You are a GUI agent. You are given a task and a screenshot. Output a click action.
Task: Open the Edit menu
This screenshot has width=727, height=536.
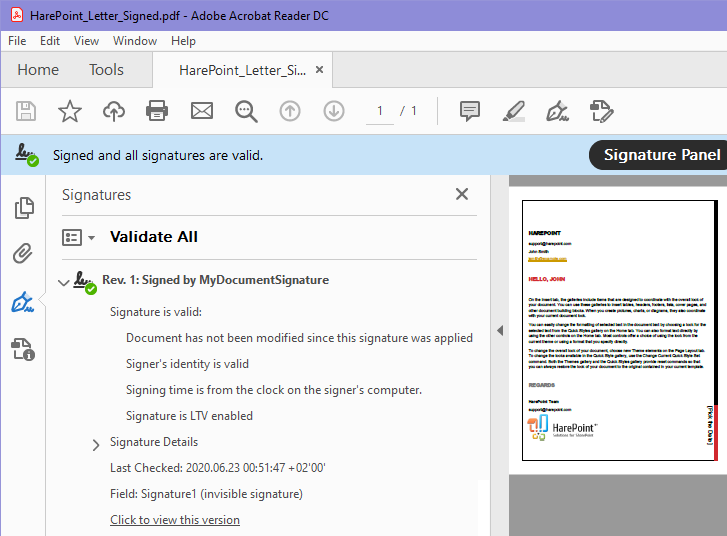[x=50, y=41]
